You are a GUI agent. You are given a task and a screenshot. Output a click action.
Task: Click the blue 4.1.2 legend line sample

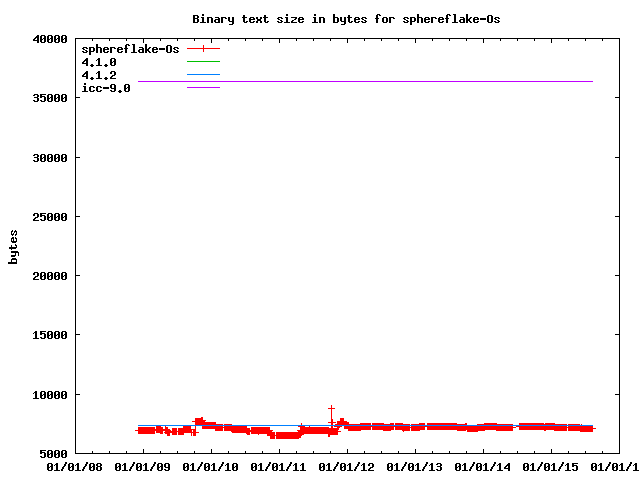(x=203, y=75)
